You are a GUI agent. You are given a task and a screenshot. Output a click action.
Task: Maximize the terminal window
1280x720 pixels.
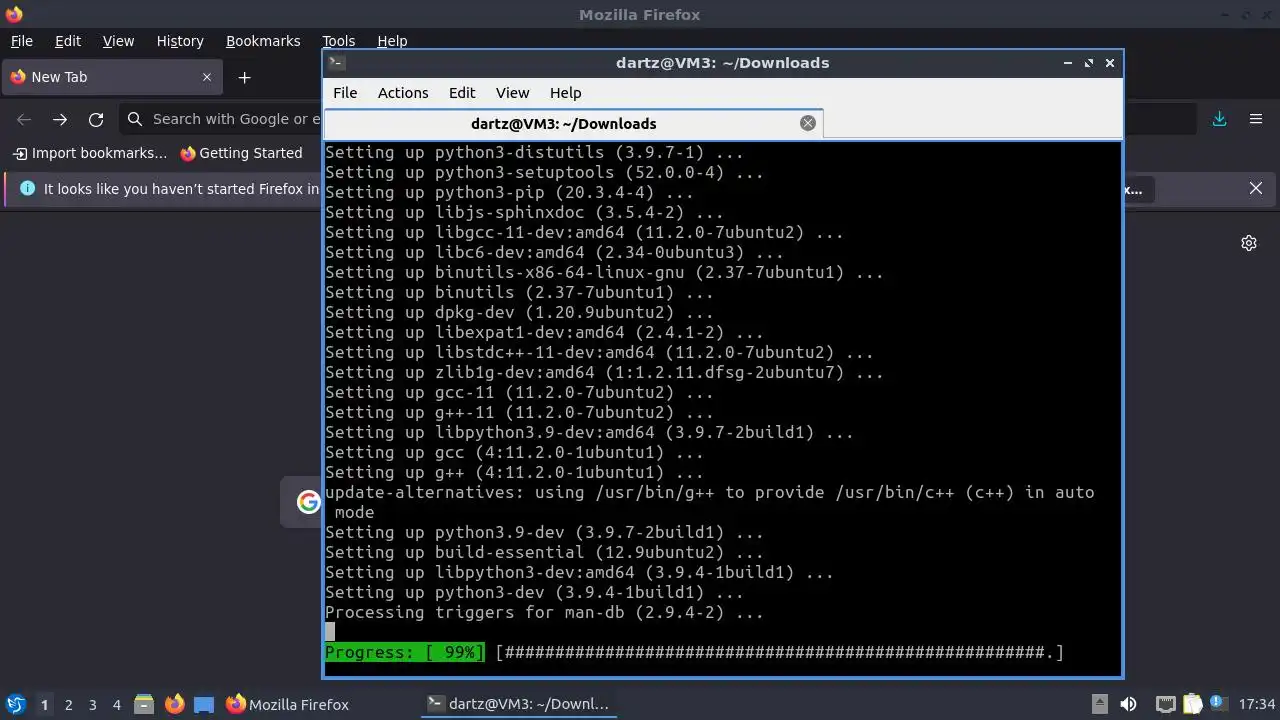pos(1089,63)
